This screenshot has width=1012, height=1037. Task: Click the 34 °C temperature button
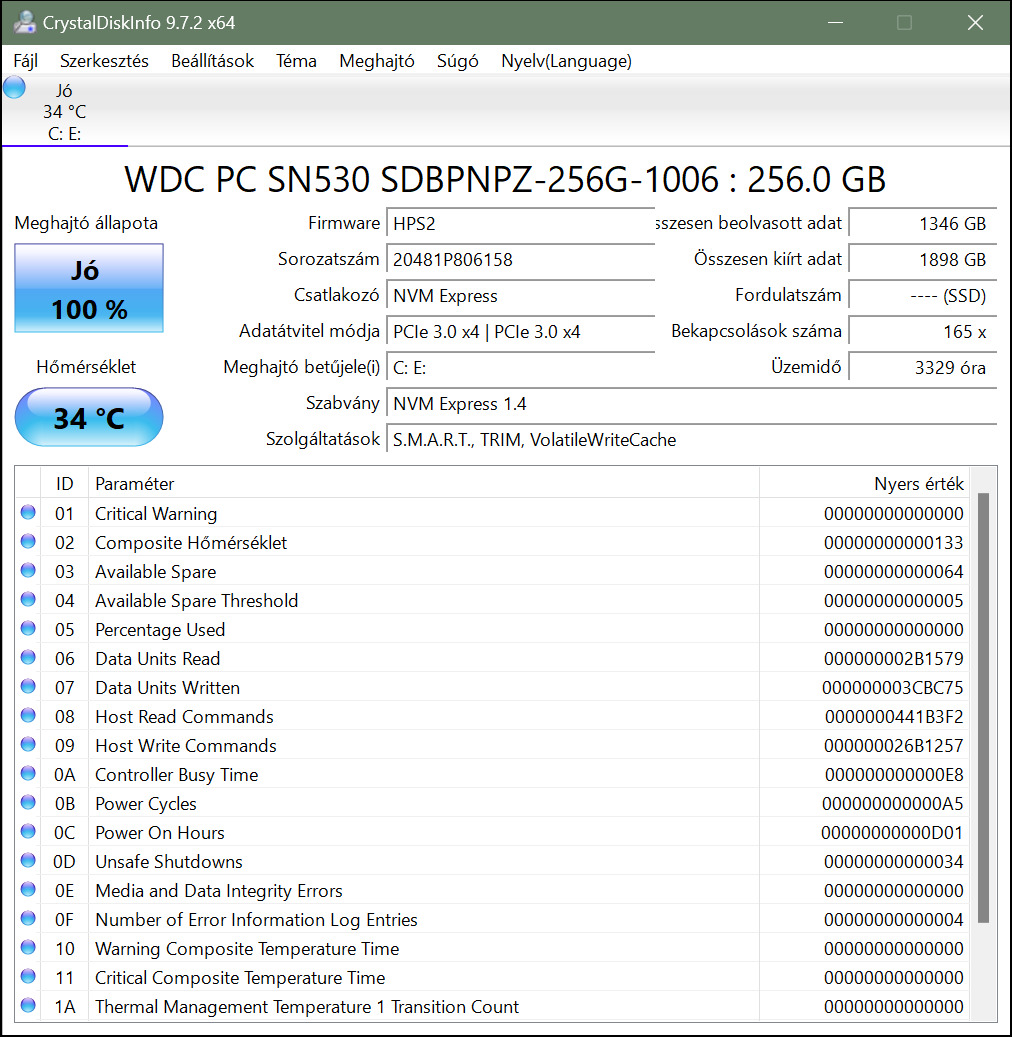click(89, 417)
